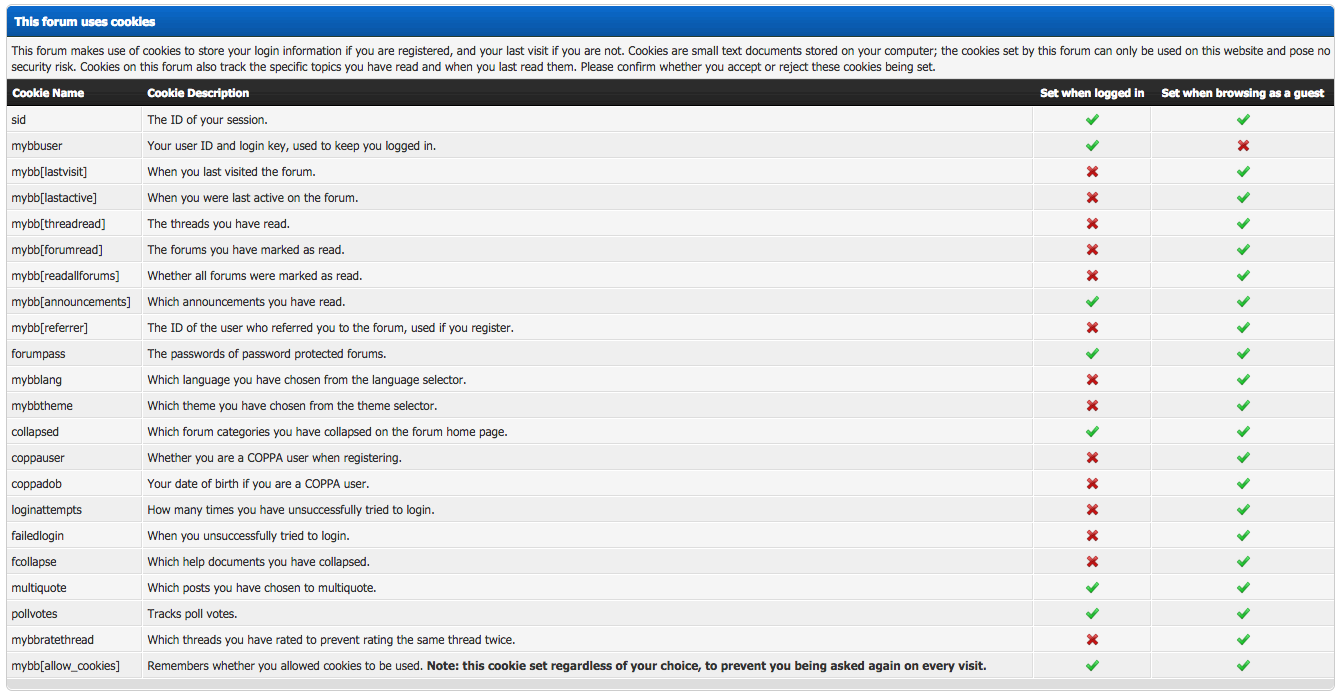
Task: Click the Cookie Description column header
Action: pos(198,93)
